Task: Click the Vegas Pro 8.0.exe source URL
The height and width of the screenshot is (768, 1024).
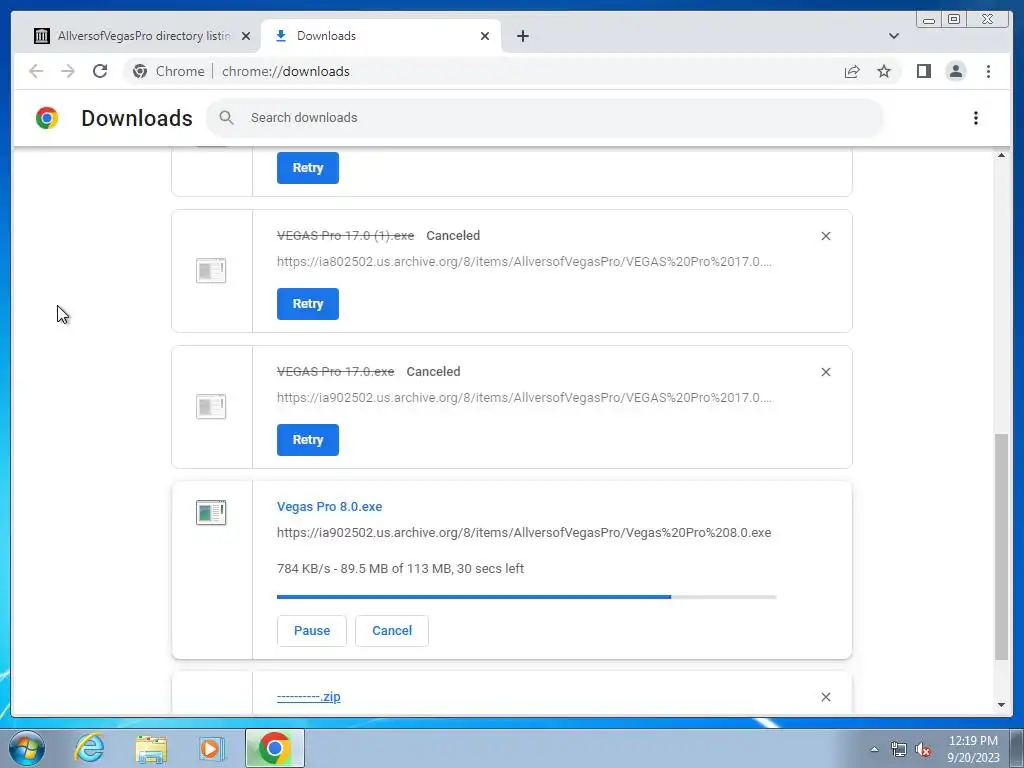Action: pos(524,533)
